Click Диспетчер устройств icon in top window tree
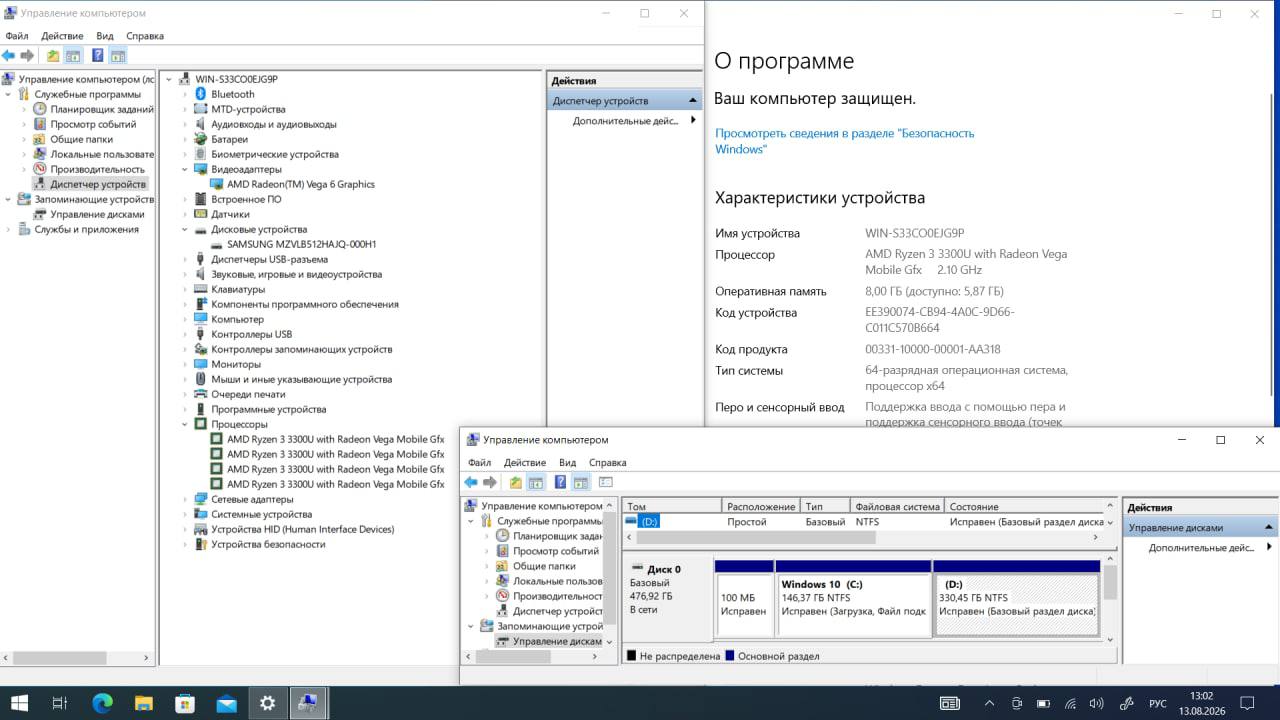Viewport: 1280px width, 720px height. point(40,184)
